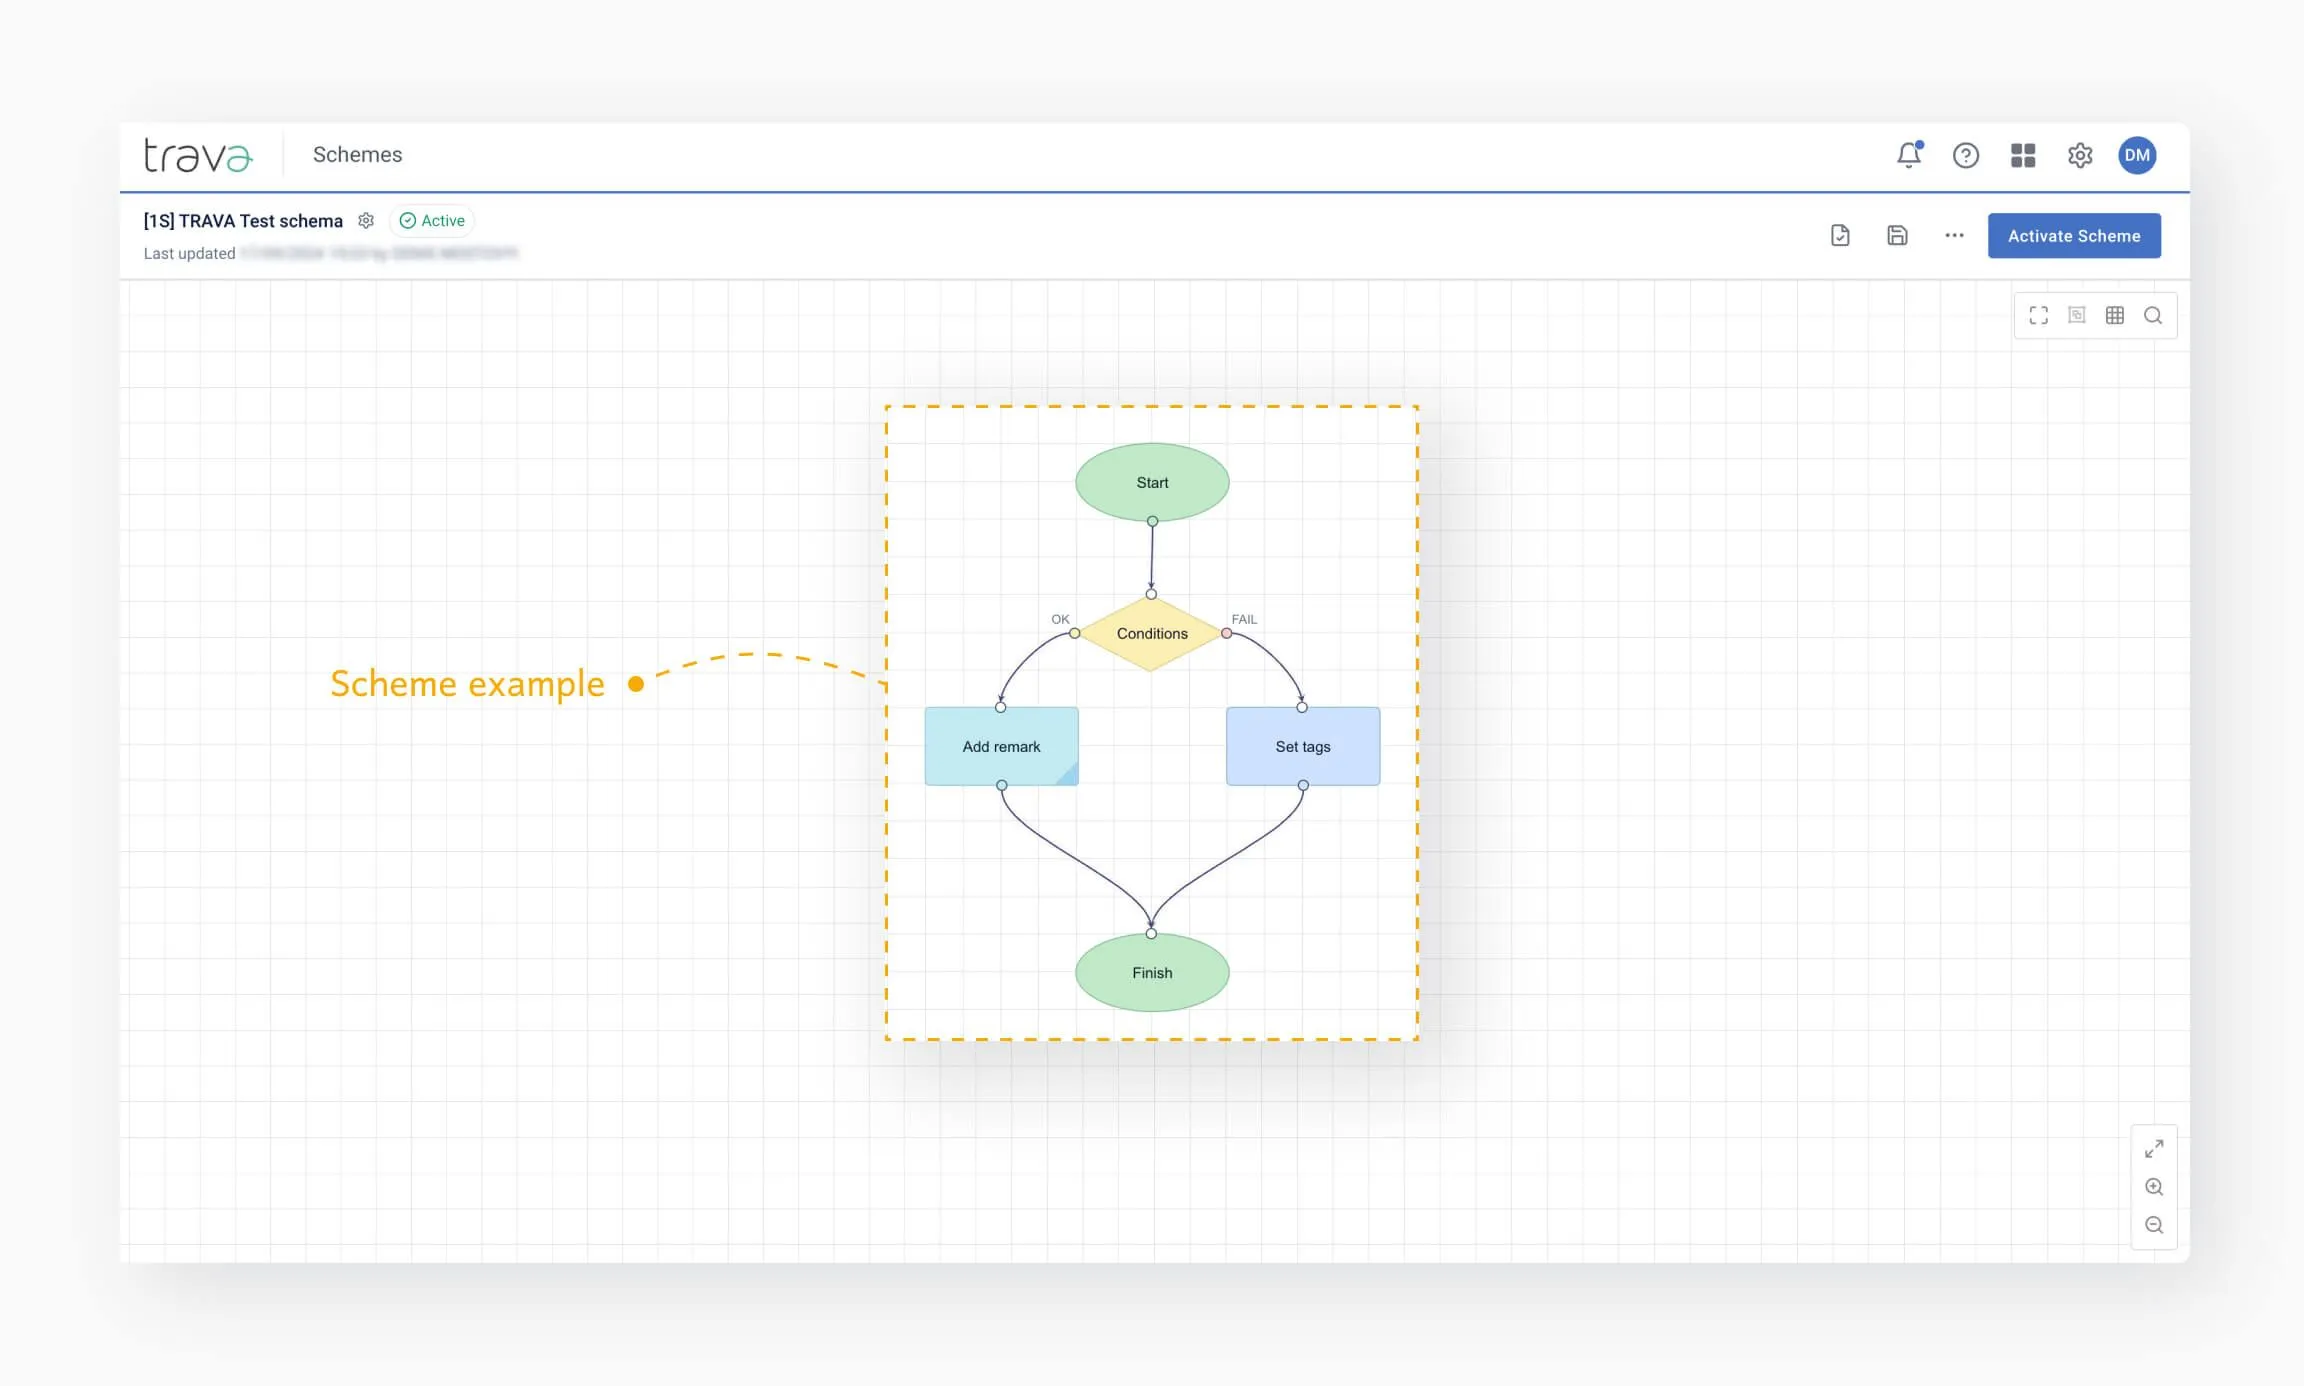2304x1386 pixels.
Task: Open the help question mark icon
Action: (x=1965, y=155)
